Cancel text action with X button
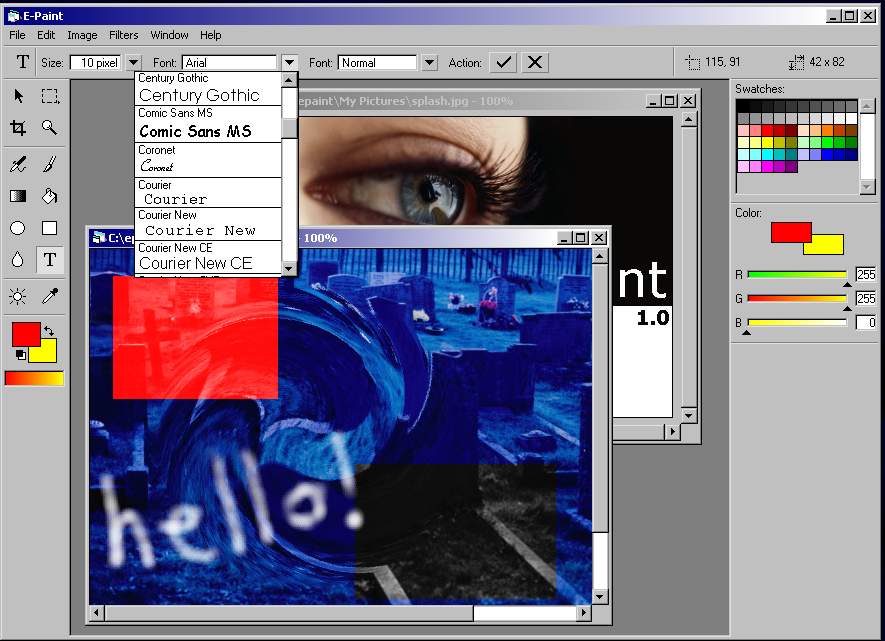 pos(535,62)
